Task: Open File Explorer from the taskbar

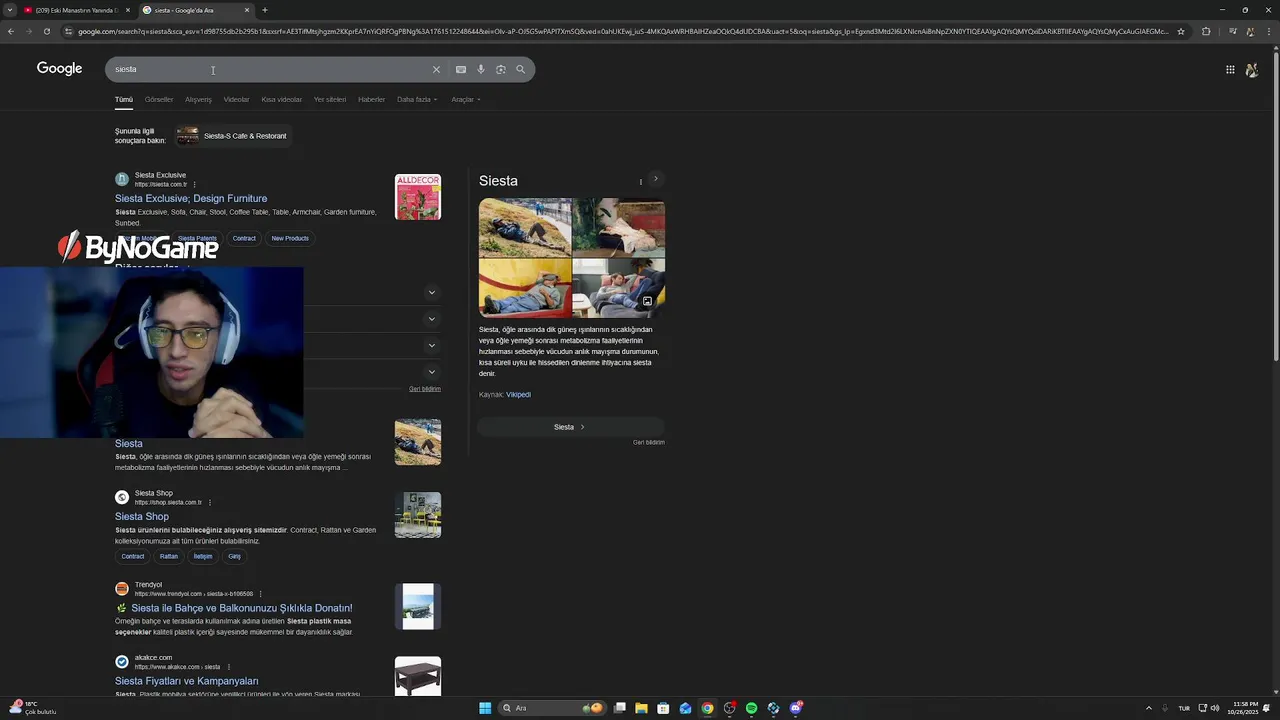Action: 641,708
